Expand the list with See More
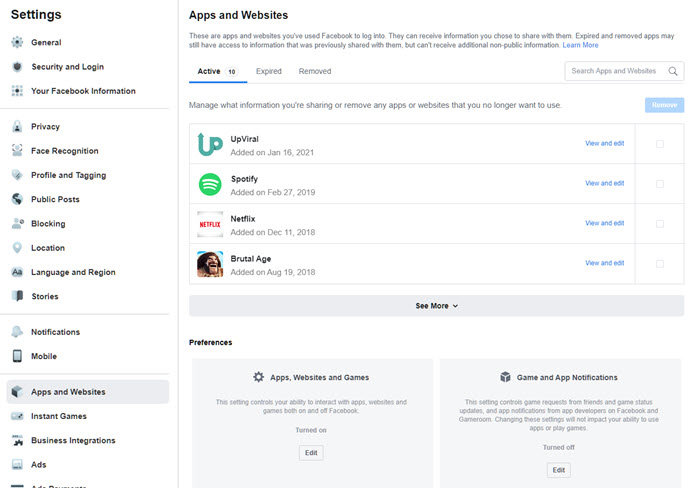 436,306
